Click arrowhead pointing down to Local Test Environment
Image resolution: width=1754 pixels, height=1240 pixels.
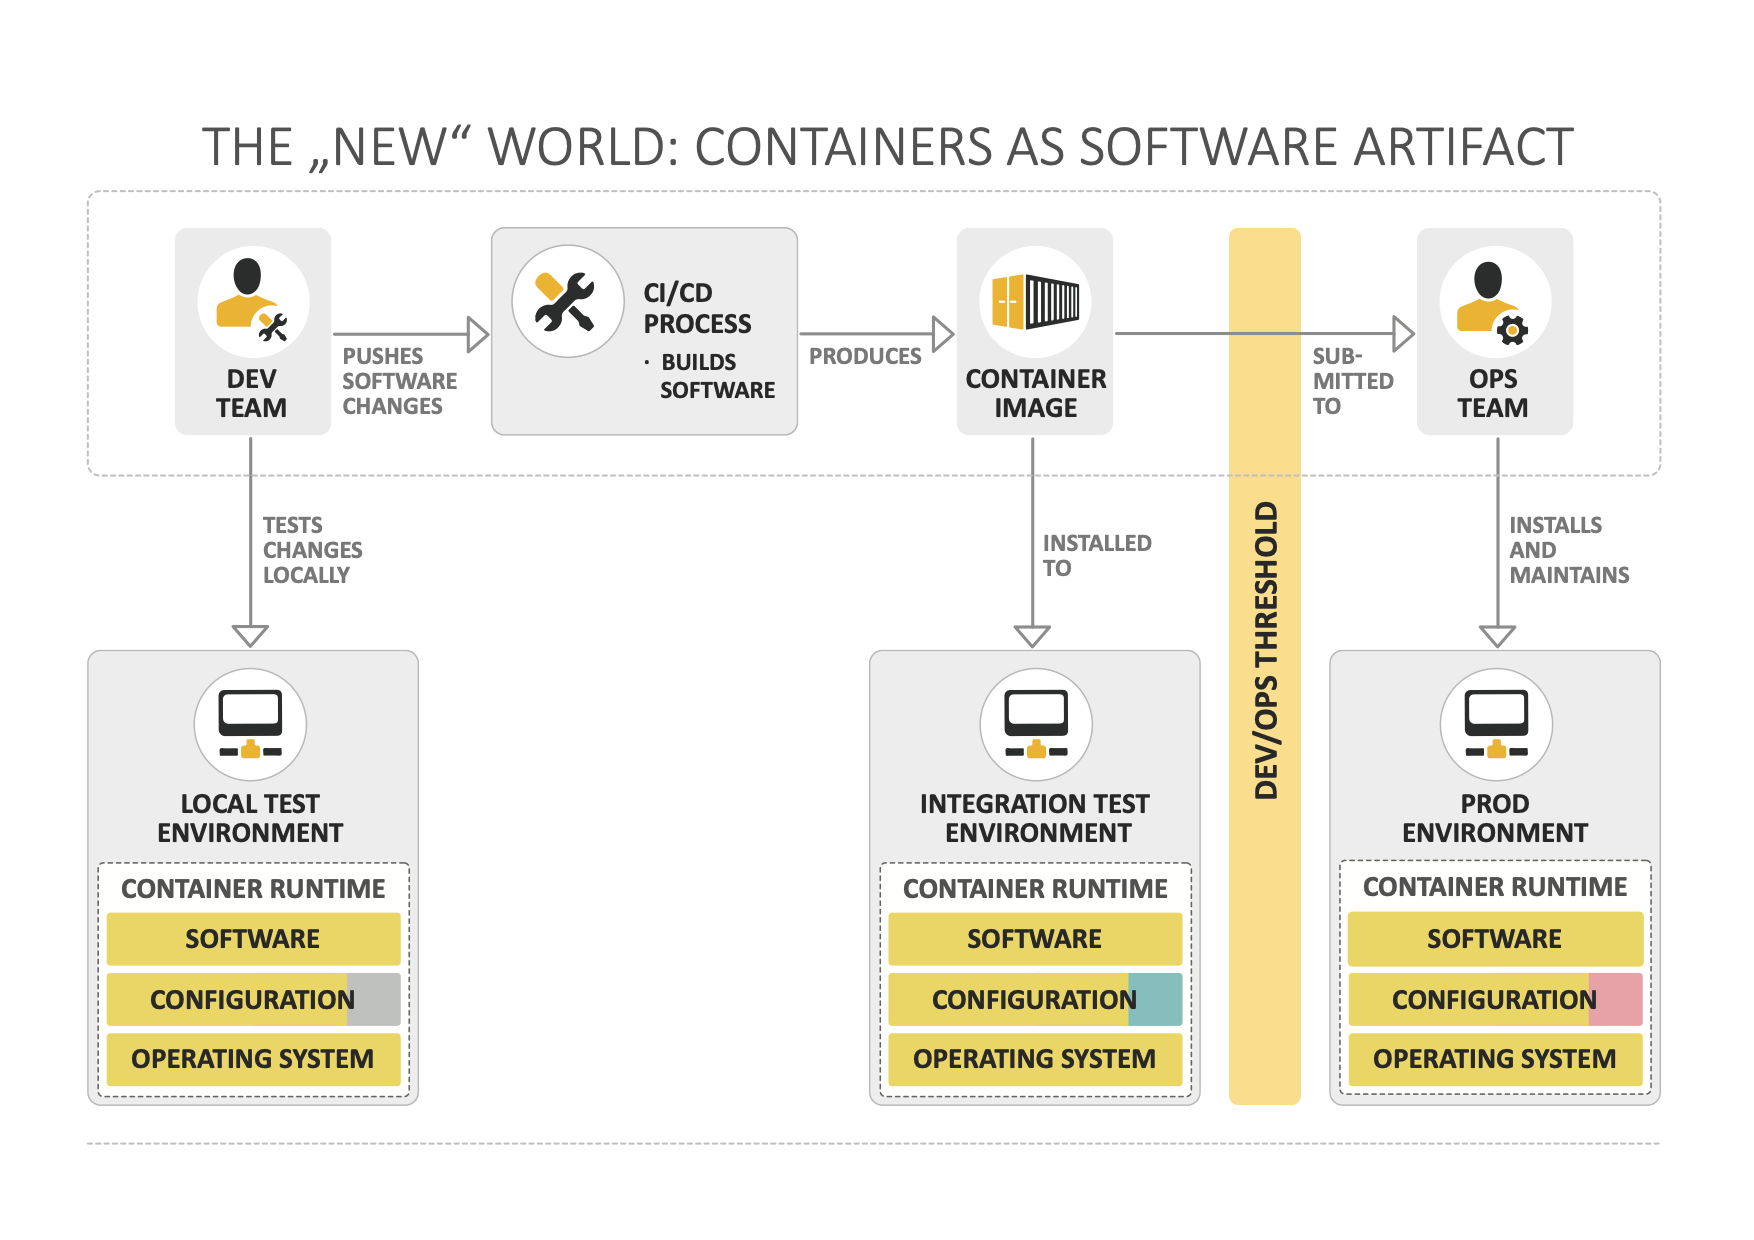click(x=250, y=635)
